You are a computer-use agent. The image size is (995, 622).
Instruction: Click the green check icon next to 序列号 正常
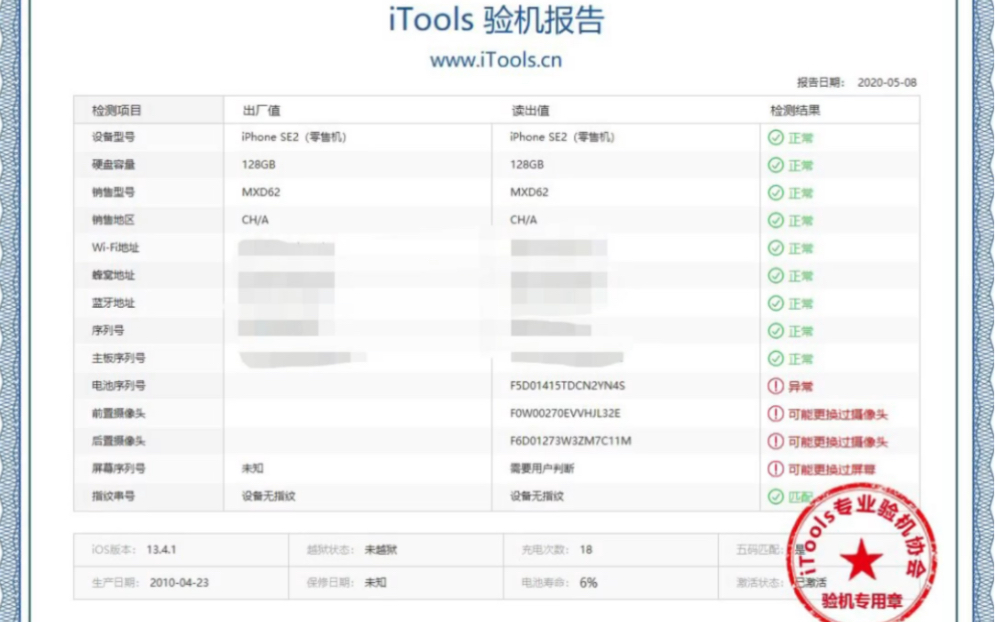coord(775,331)
